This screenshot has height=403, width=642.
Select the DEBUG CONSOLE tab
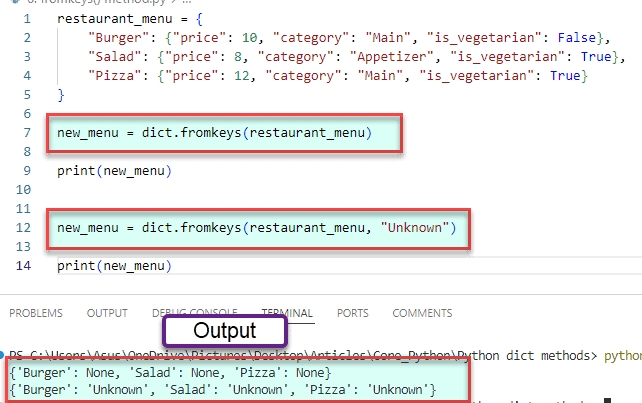[194, 313]
